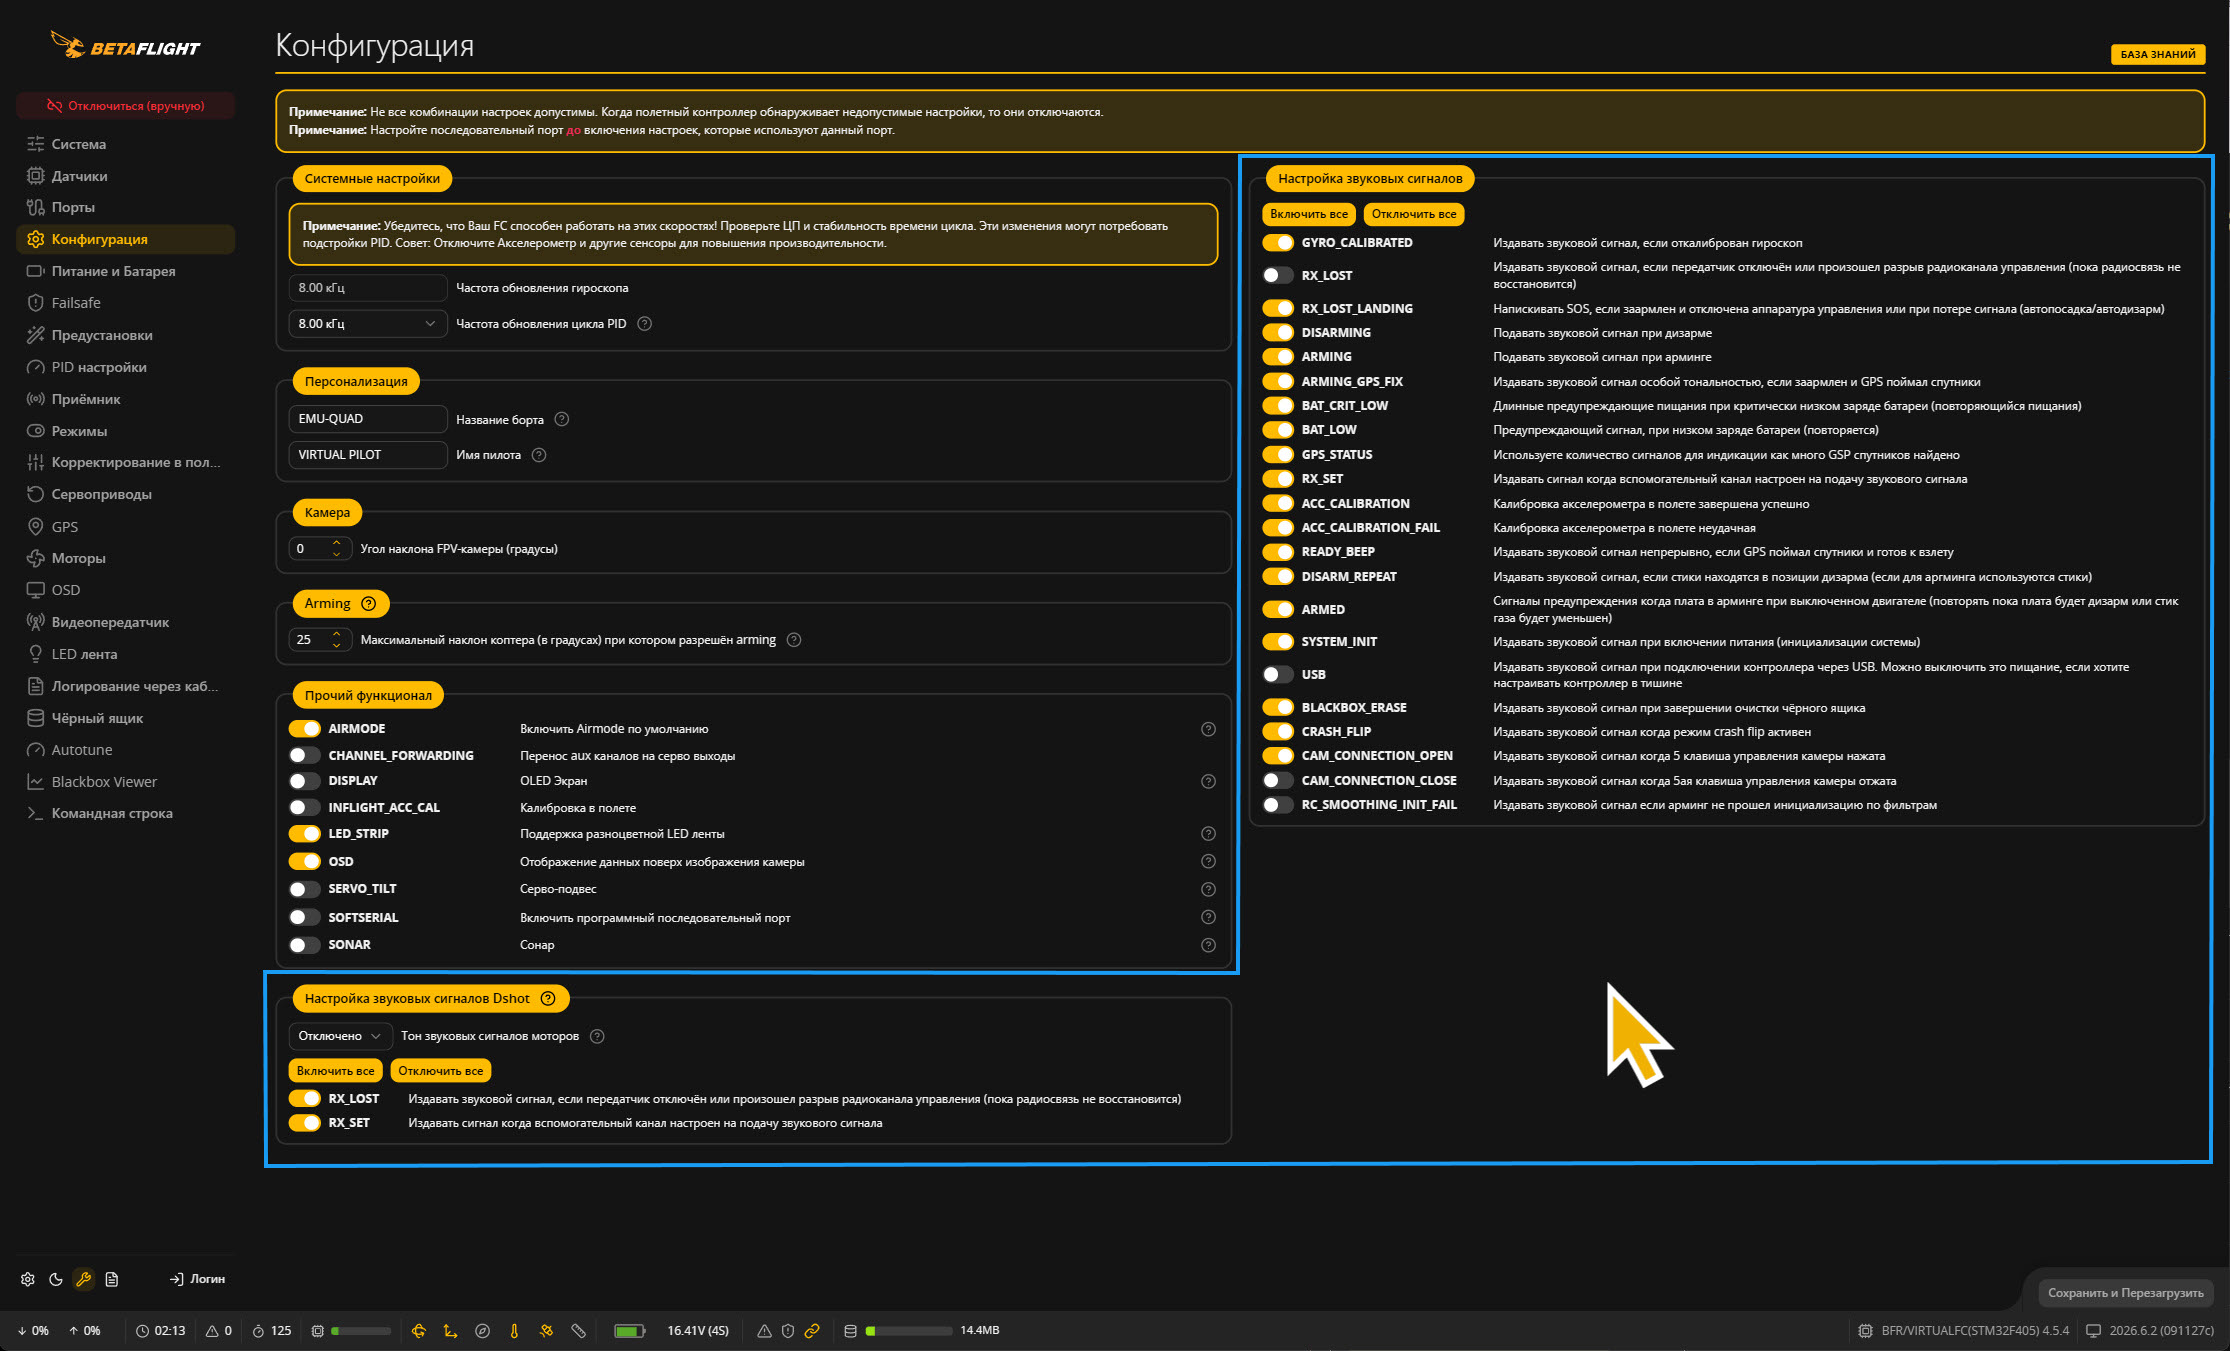Screen dimensions: 2230x1351
Task: Toggle dark mode moon icon
Action: click(56, 1279)
